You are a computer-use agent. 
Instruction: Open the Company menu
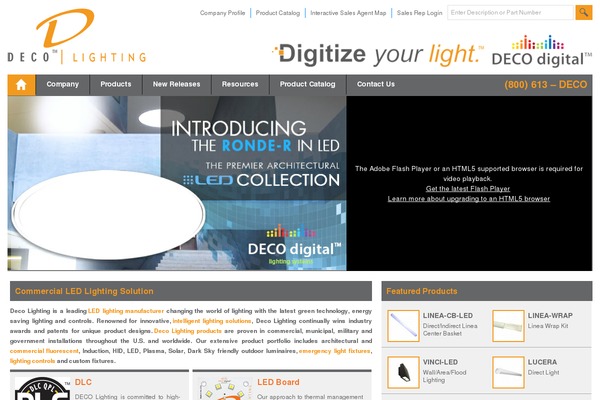tap(63, 84)
